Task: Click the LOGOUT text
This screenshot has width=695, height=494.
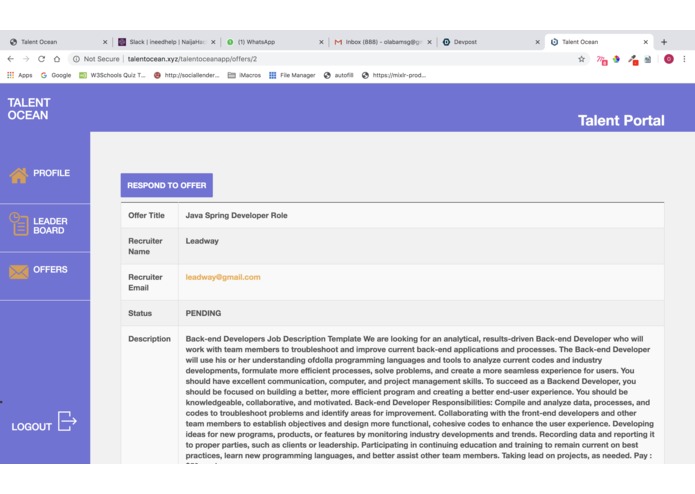Action: point(31,427)
